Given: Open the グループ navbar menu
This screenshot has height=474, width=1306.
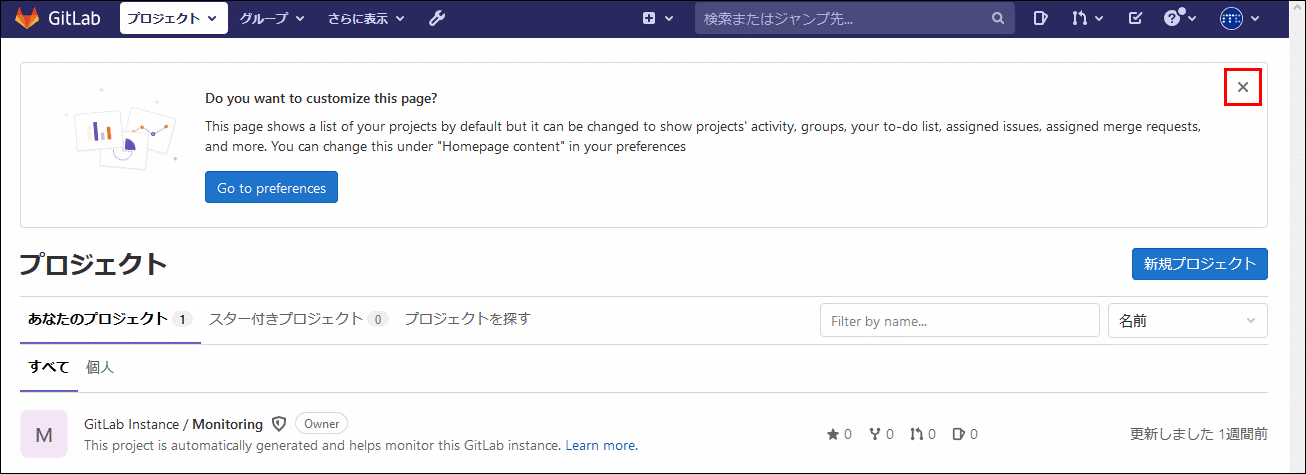Looking at the screenshot, I should pyautogui.click(x=272, y=18).
